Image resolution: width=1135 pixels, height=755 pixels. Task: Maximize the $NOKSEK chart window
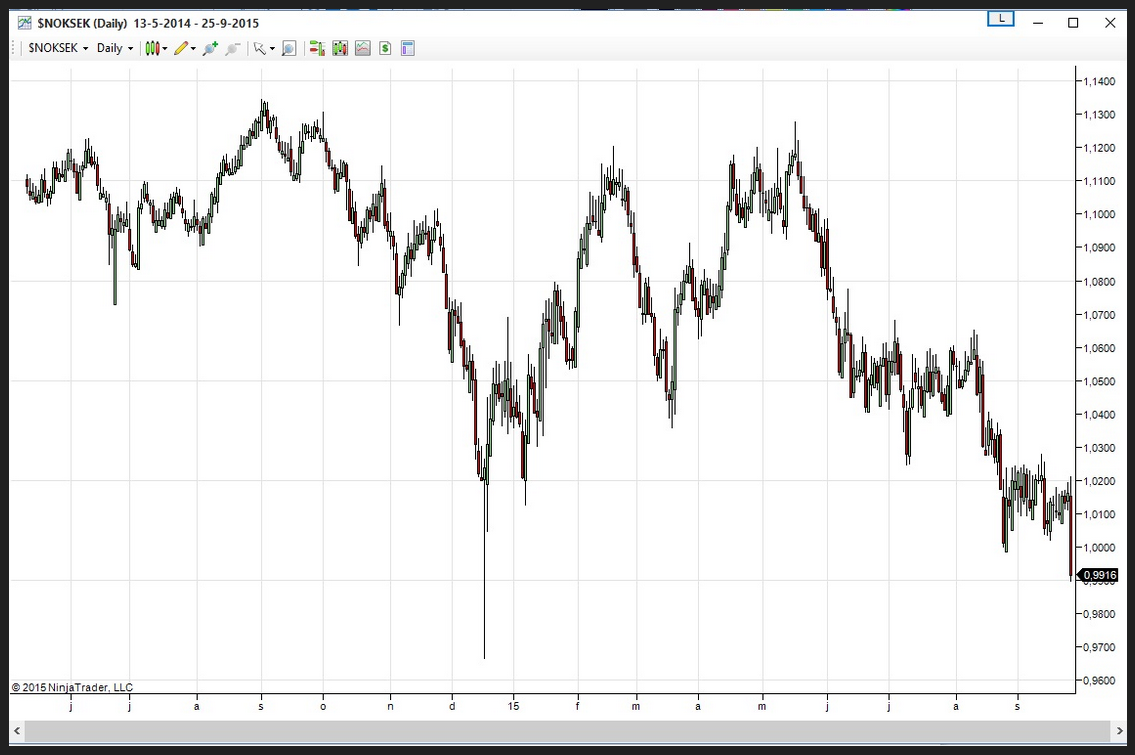[1073, 23]
